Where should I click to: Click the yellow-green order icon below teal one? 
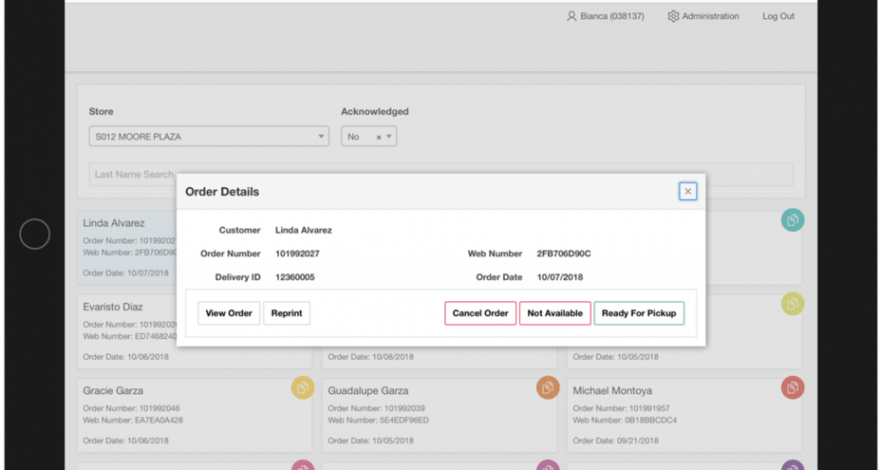pyautogui.click(x=792, y=304)
